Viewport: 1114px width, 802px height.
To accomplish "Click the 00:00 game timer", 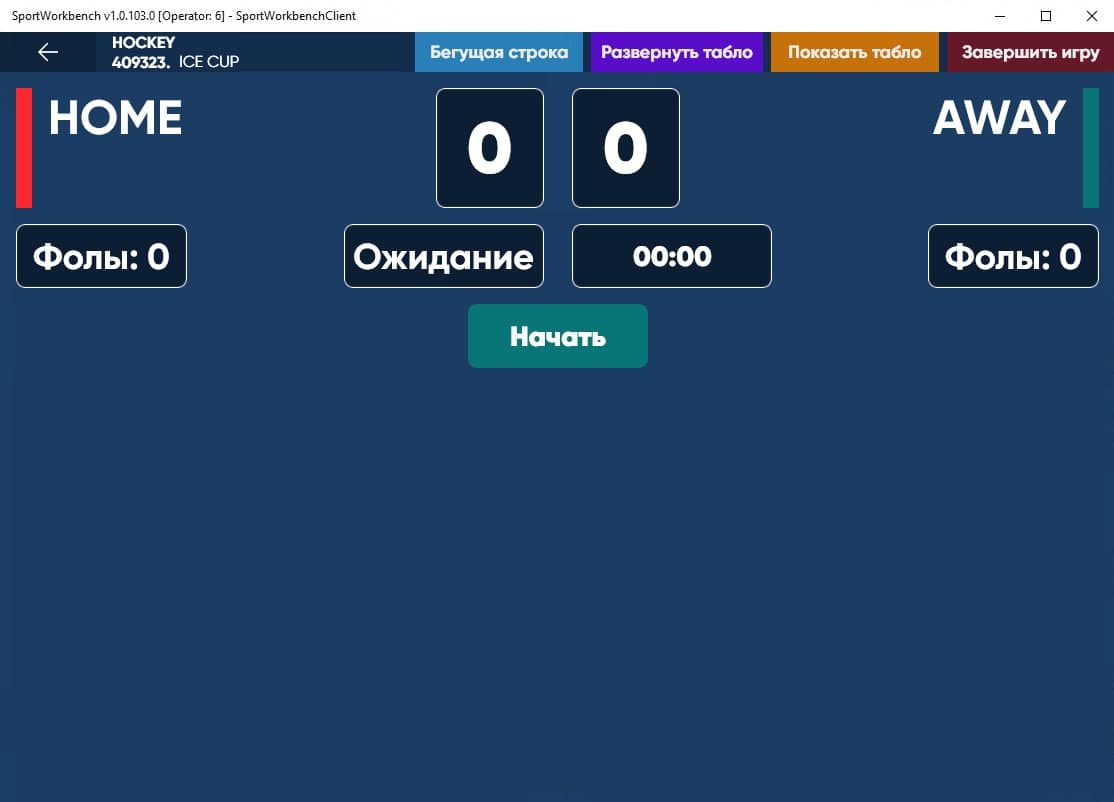I will coord(671,256).
